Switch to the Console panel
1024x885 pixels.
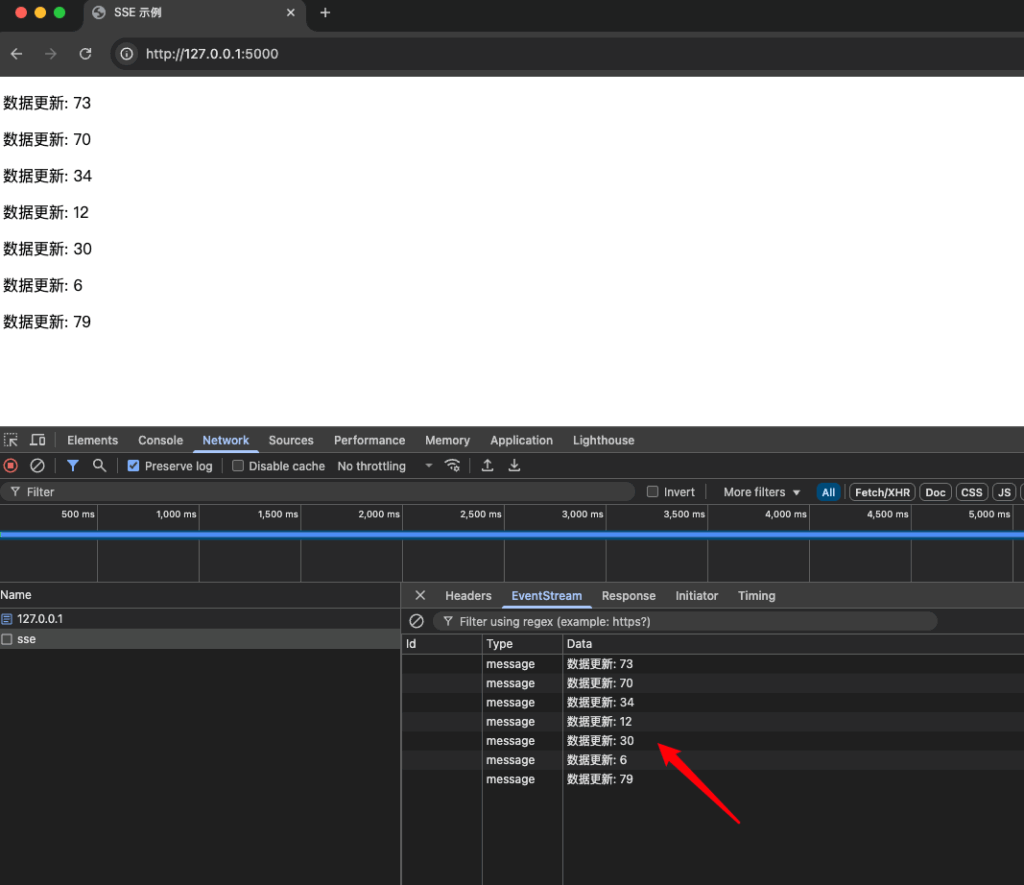coord(161,440)
